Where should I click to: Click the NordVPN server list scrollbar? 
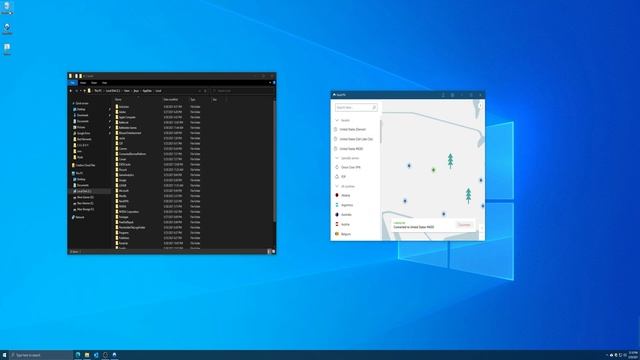[x=381, y=131]
